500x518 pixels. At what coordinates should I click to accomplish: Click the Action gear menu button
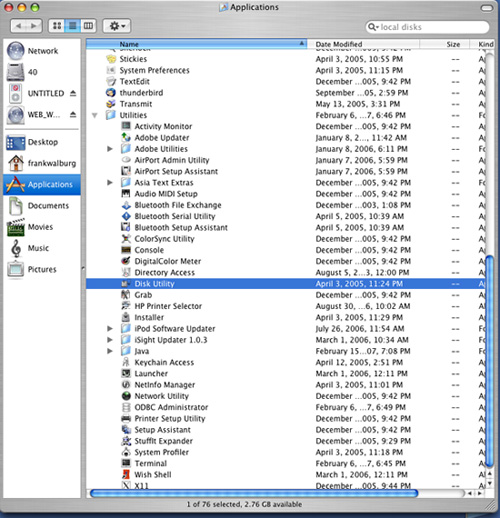point(117,26)
